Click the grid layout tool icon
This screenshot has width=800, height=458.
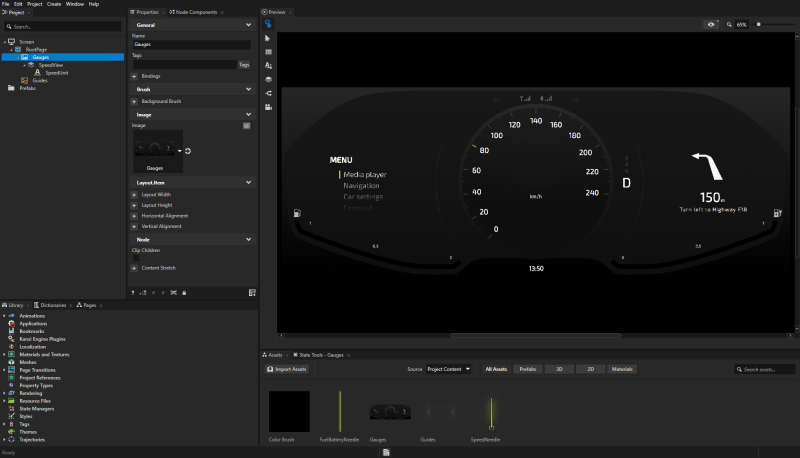pos(268,51)
